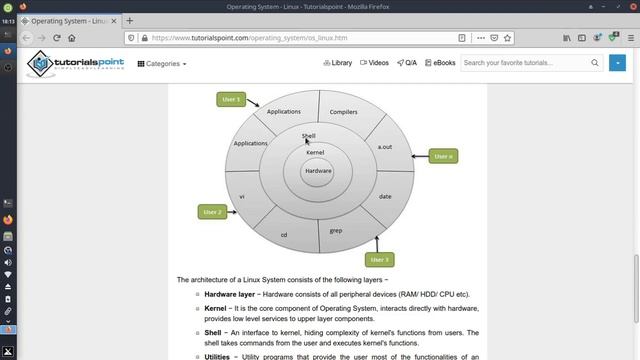Toggle reader view in address bar
Screen dimensions: 640x360
tap(462, 38)
